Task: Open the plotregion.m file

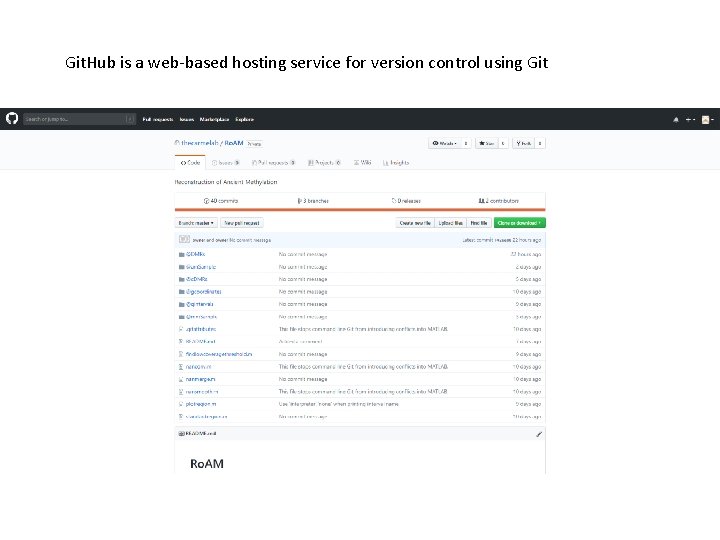Action: pyautogui.click(x=201, y=404)
